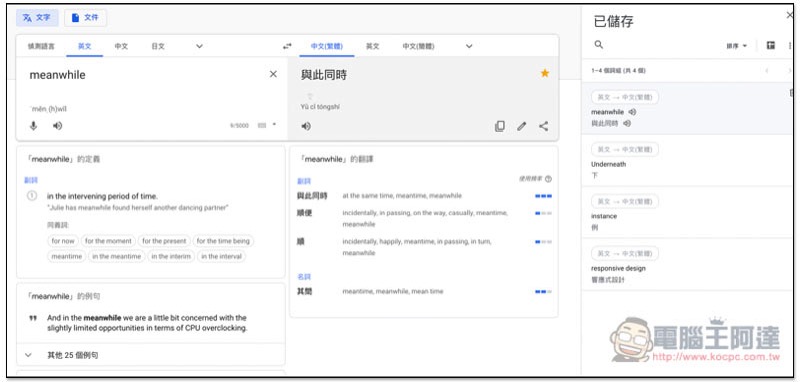Expand target language list chevron
This screenshot has width=800, height=382.
coord(469,46)
